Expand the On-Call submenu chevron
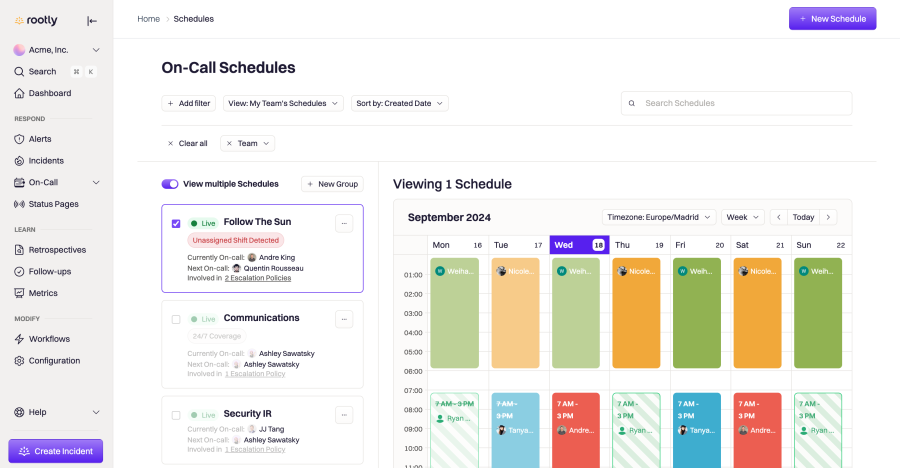 click(x=96, y=183)
